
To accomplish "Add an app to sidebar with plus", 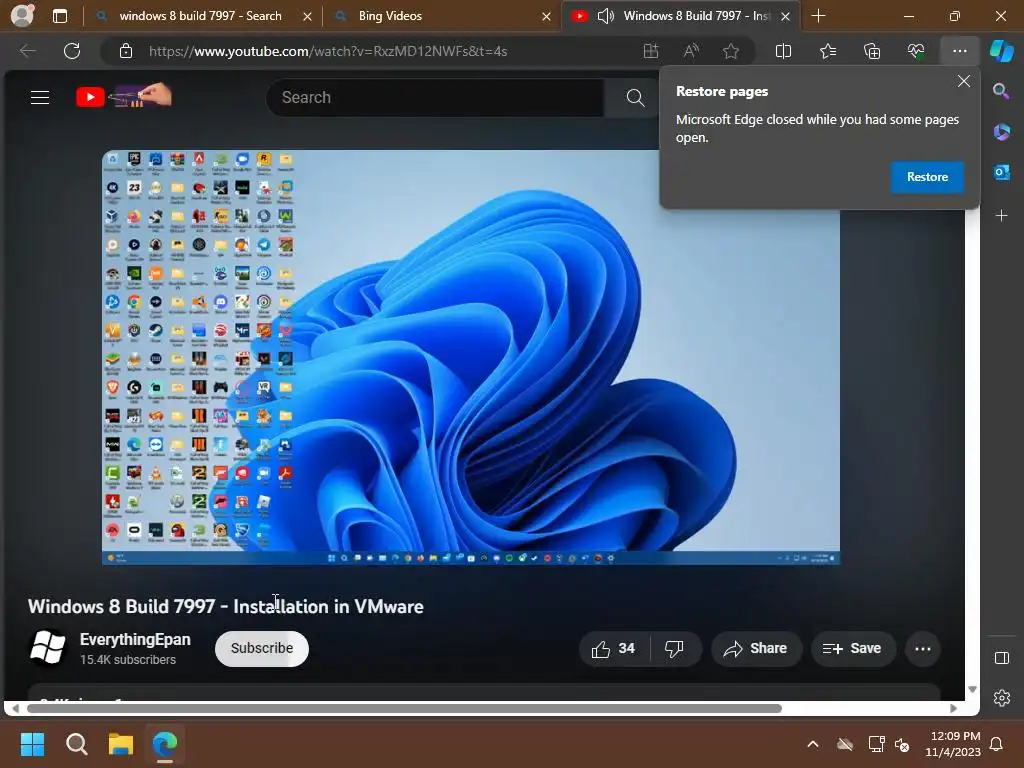I will point(1001,216).
